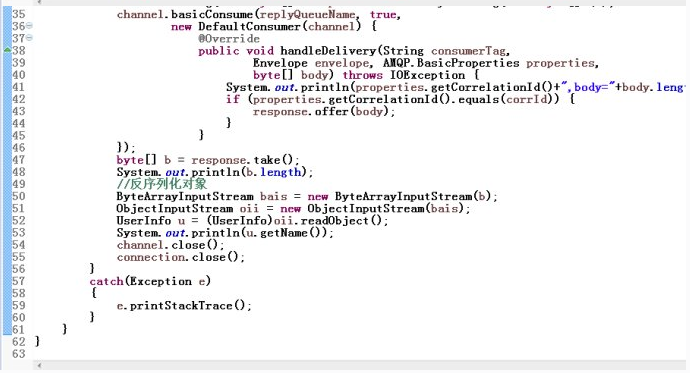Click the 'handleDelivery' method name
This screenshot has height=373, width=690.
[328, 51]
